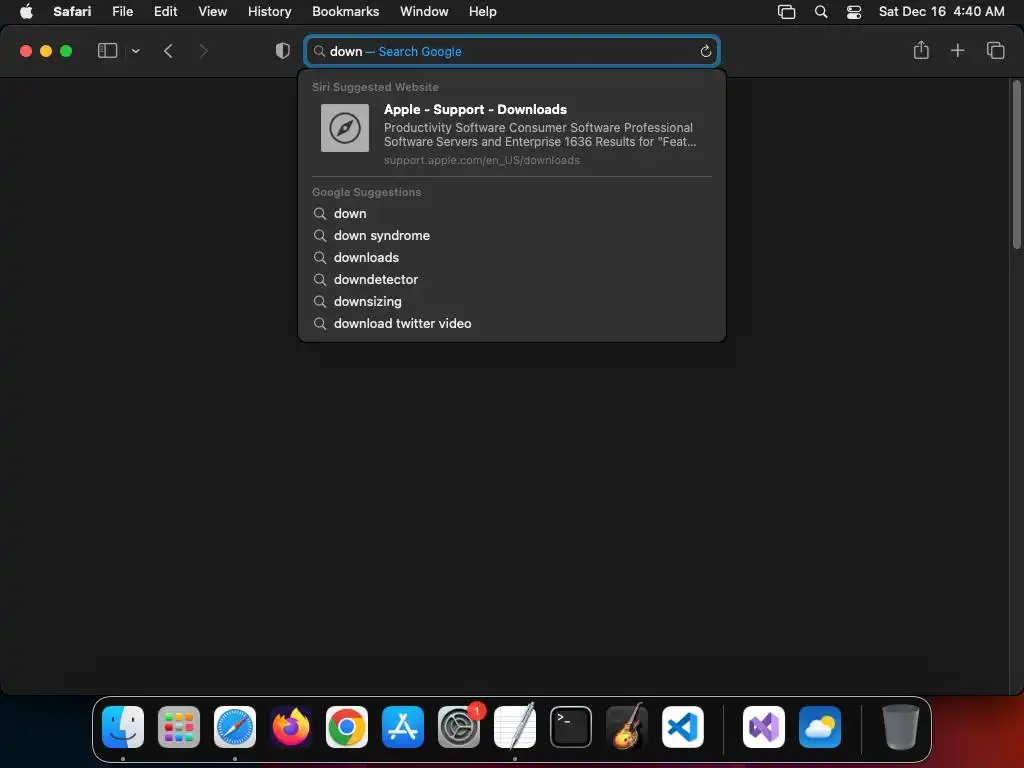Viewport: 1024px width, 768px height.
Task: Open the Edit menu
Action: (x=165, y=11)
